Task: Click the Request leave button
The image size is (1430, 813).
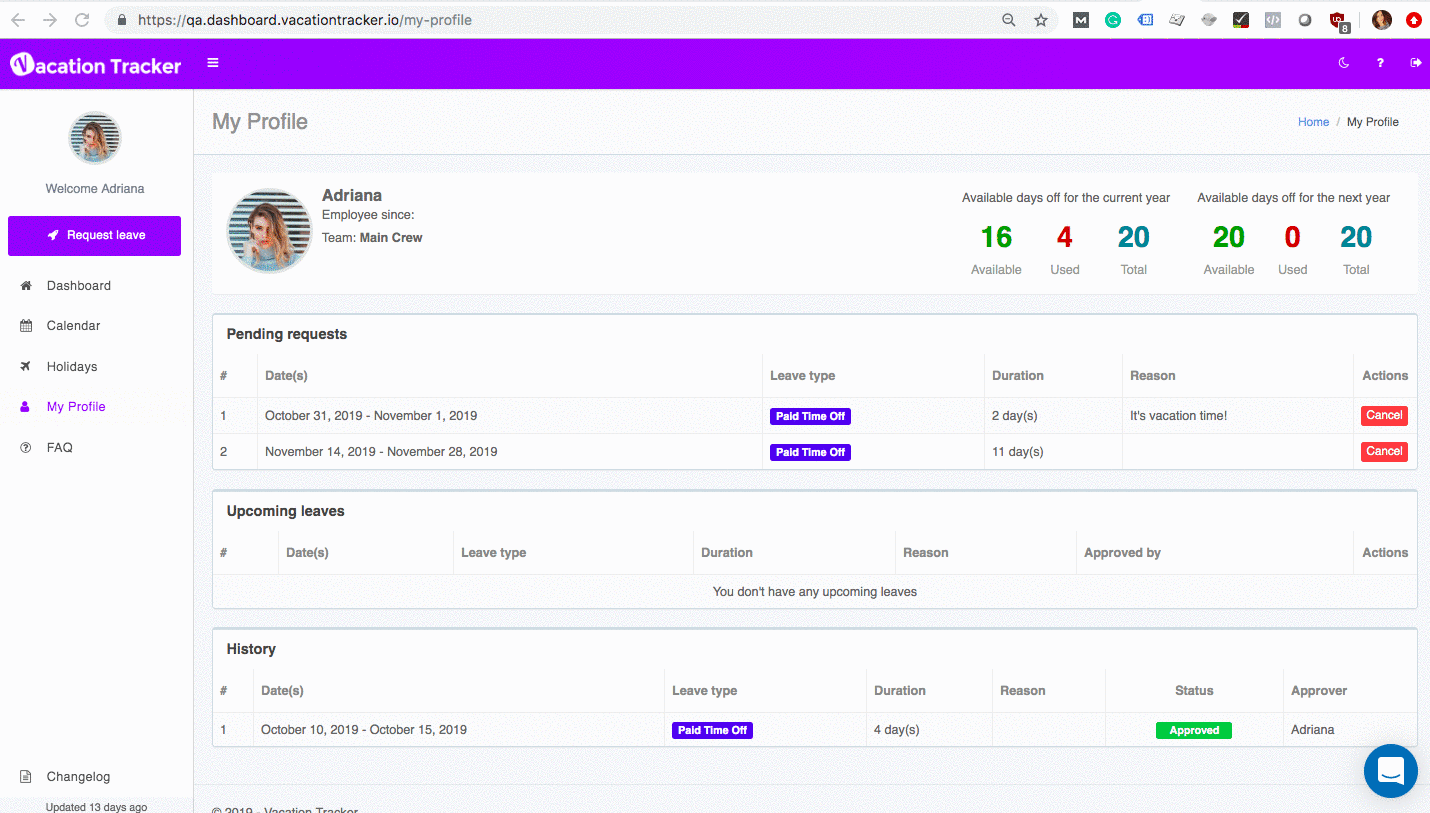Action: 95,236
